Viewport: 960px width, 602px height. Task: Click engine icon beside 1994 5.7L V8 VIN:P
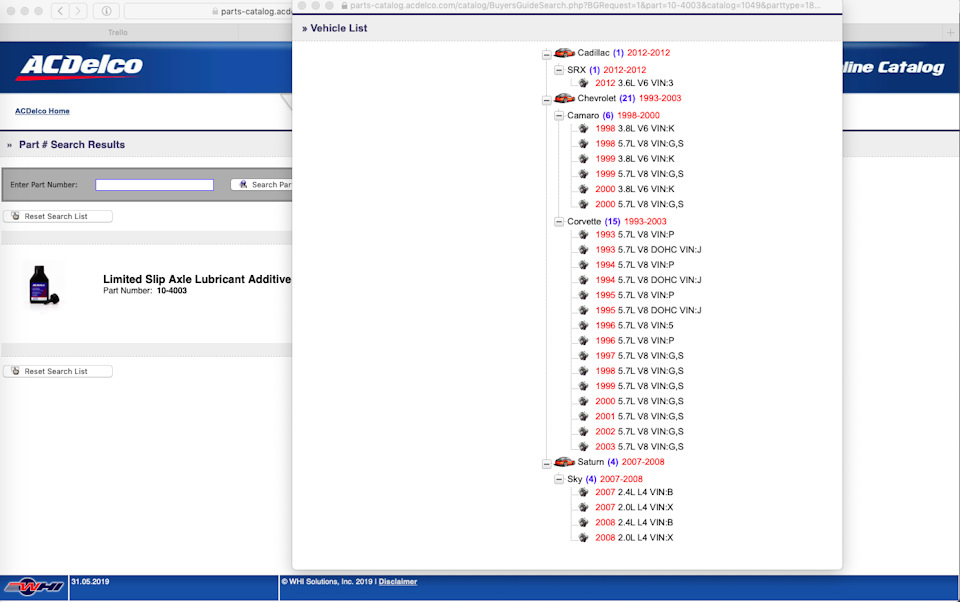pyautogui.click(x=583, y=265)
